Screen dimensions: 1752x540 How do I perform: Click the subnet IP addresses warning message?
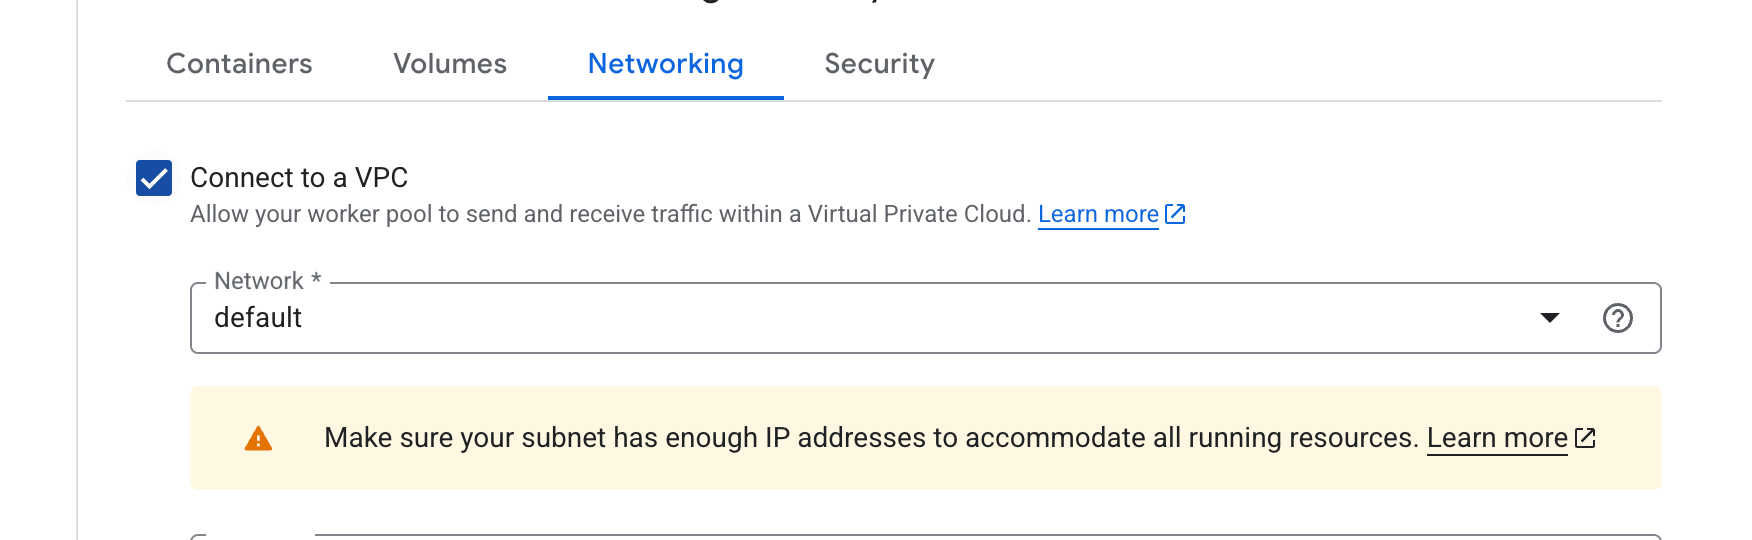tap(870, 438)
